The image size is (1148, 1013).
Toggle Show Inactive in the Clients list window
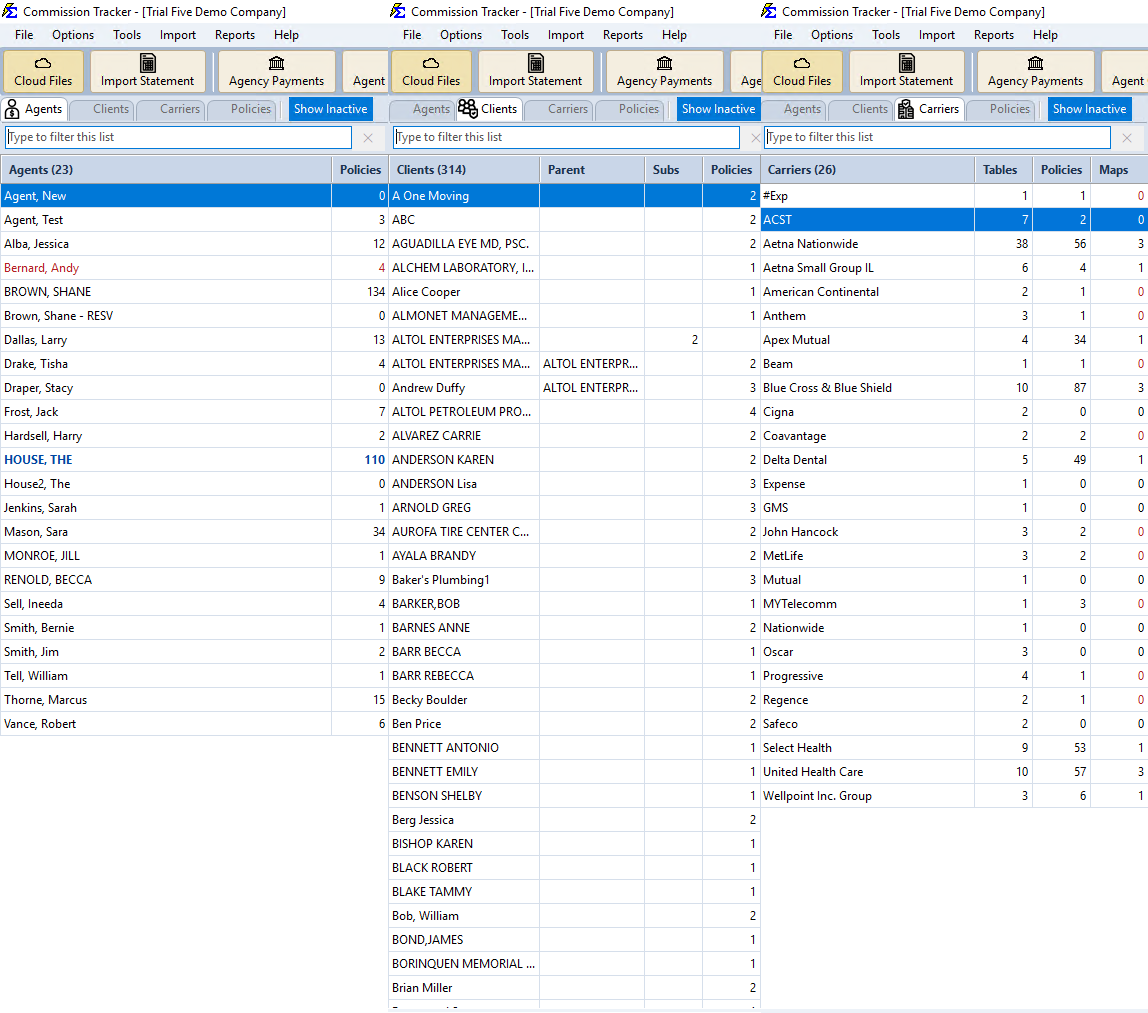click(719, 109)
